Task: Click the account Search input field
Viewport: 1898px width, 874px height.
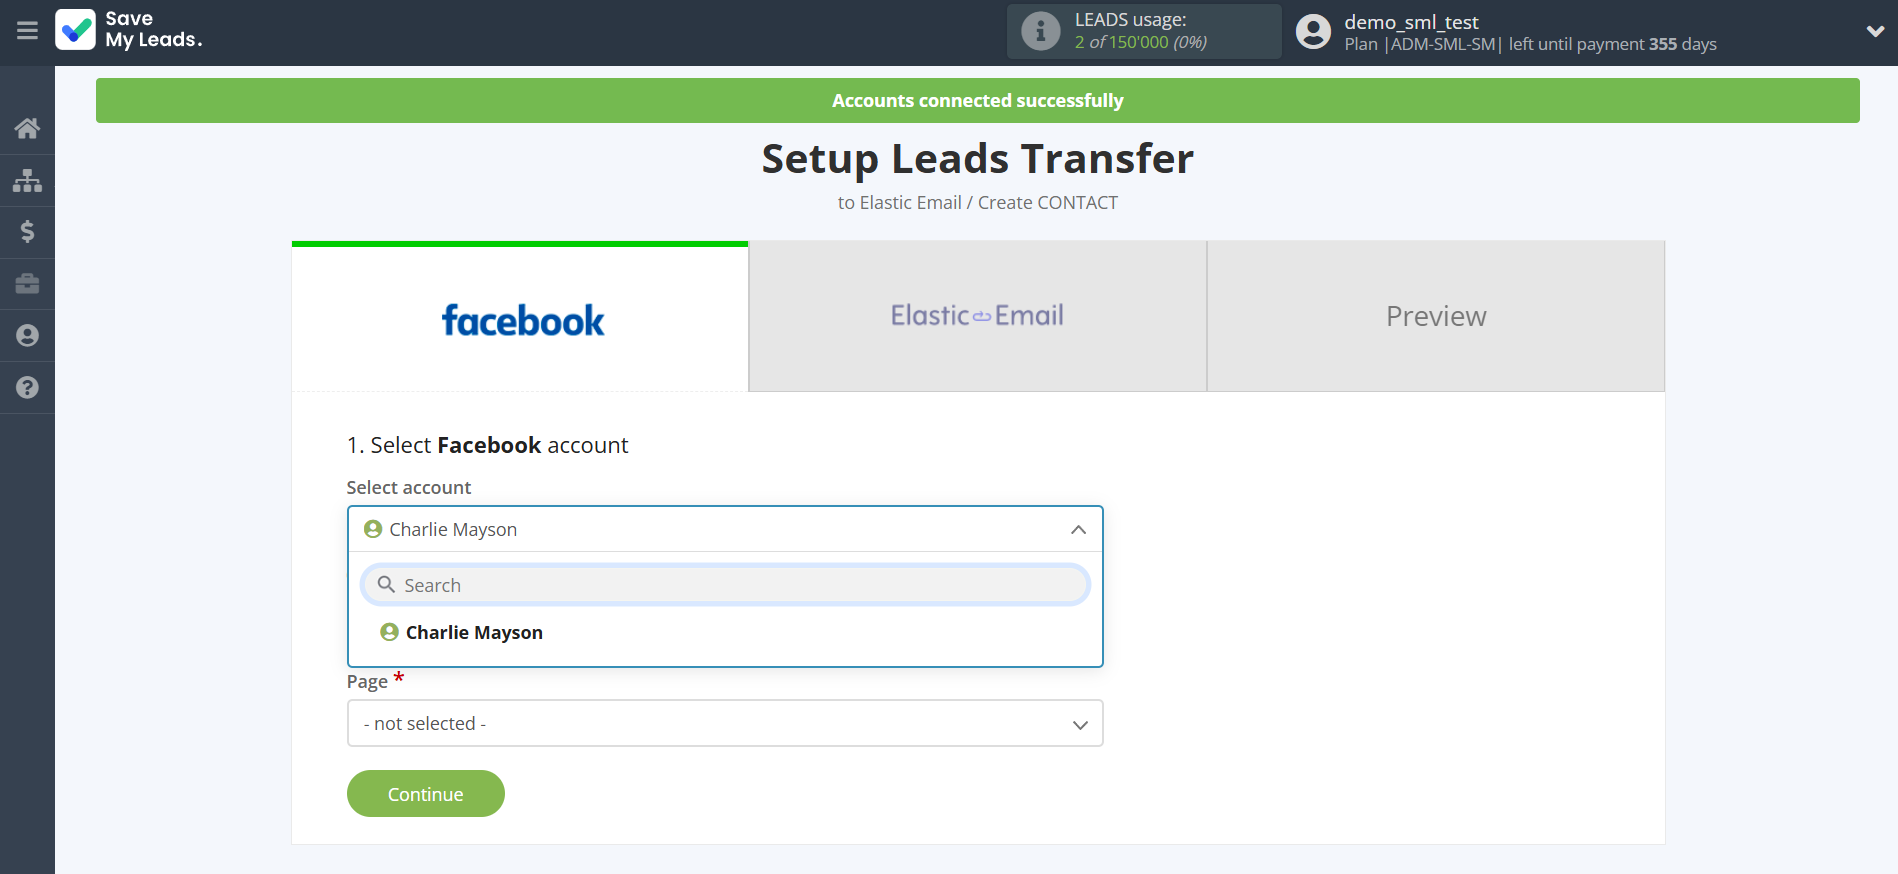Action: coord(725,585)
